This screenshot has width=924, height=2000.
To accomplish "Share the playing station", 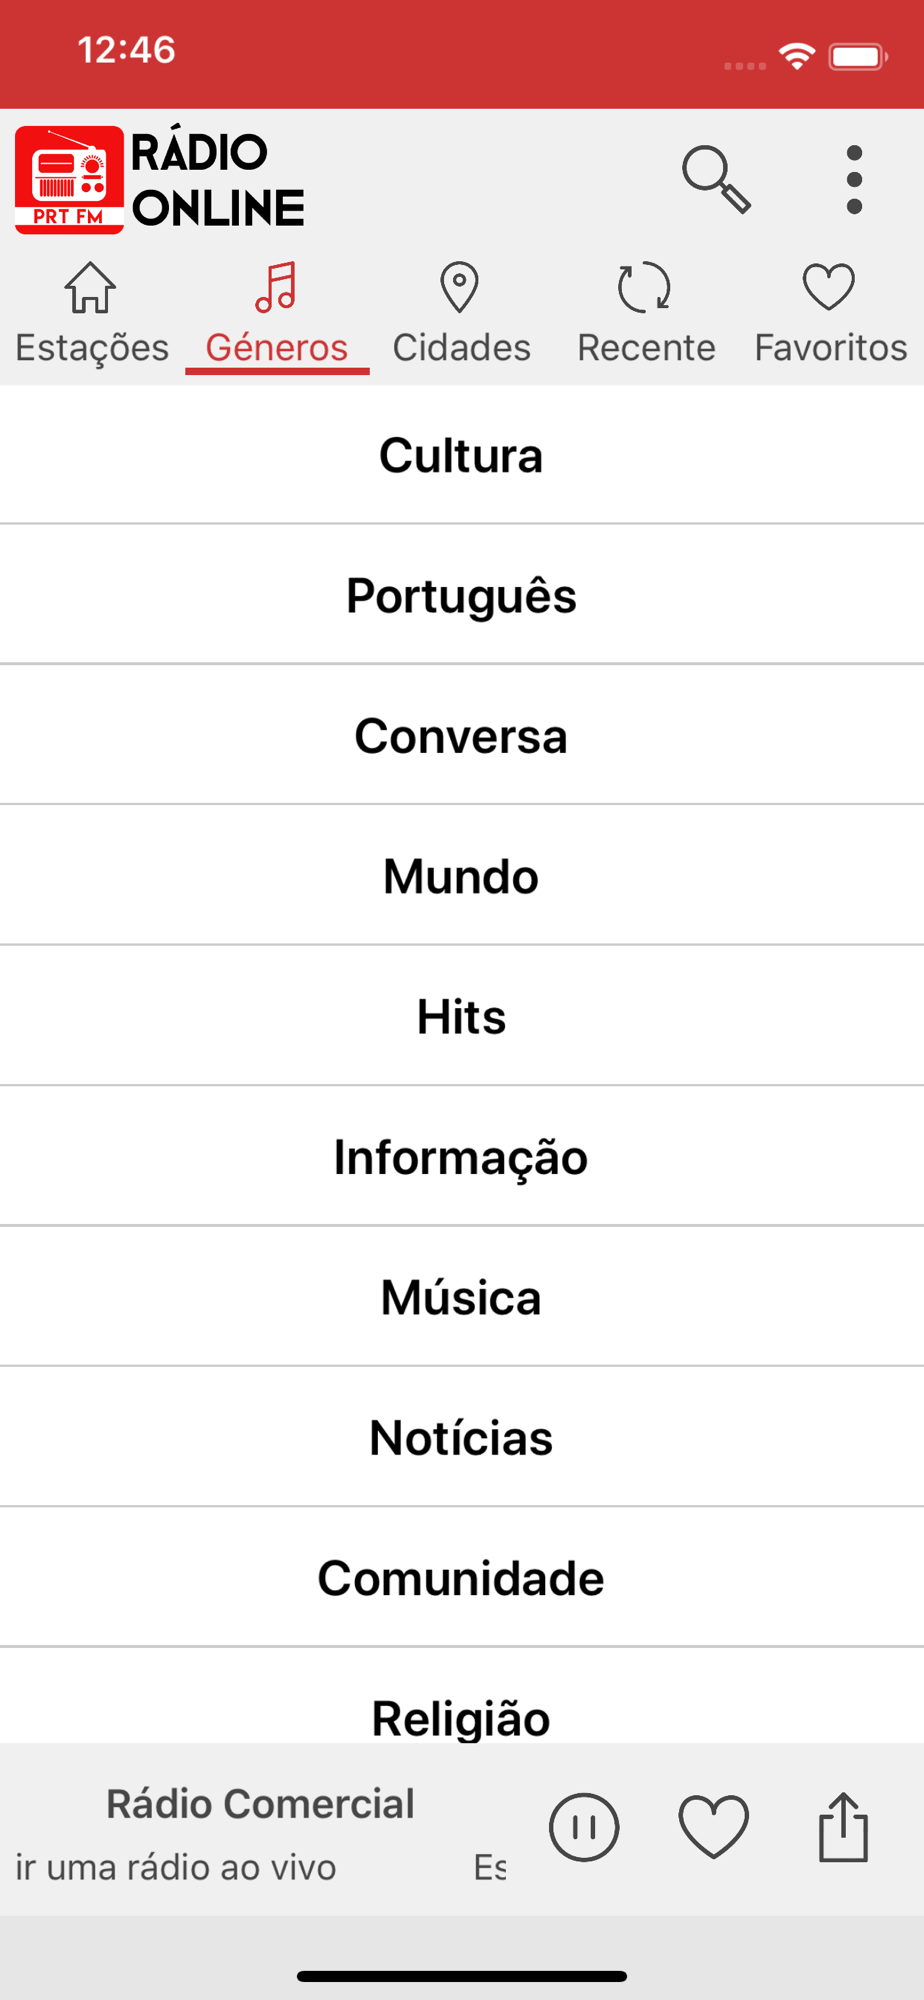I will (x=843, y=1827).
